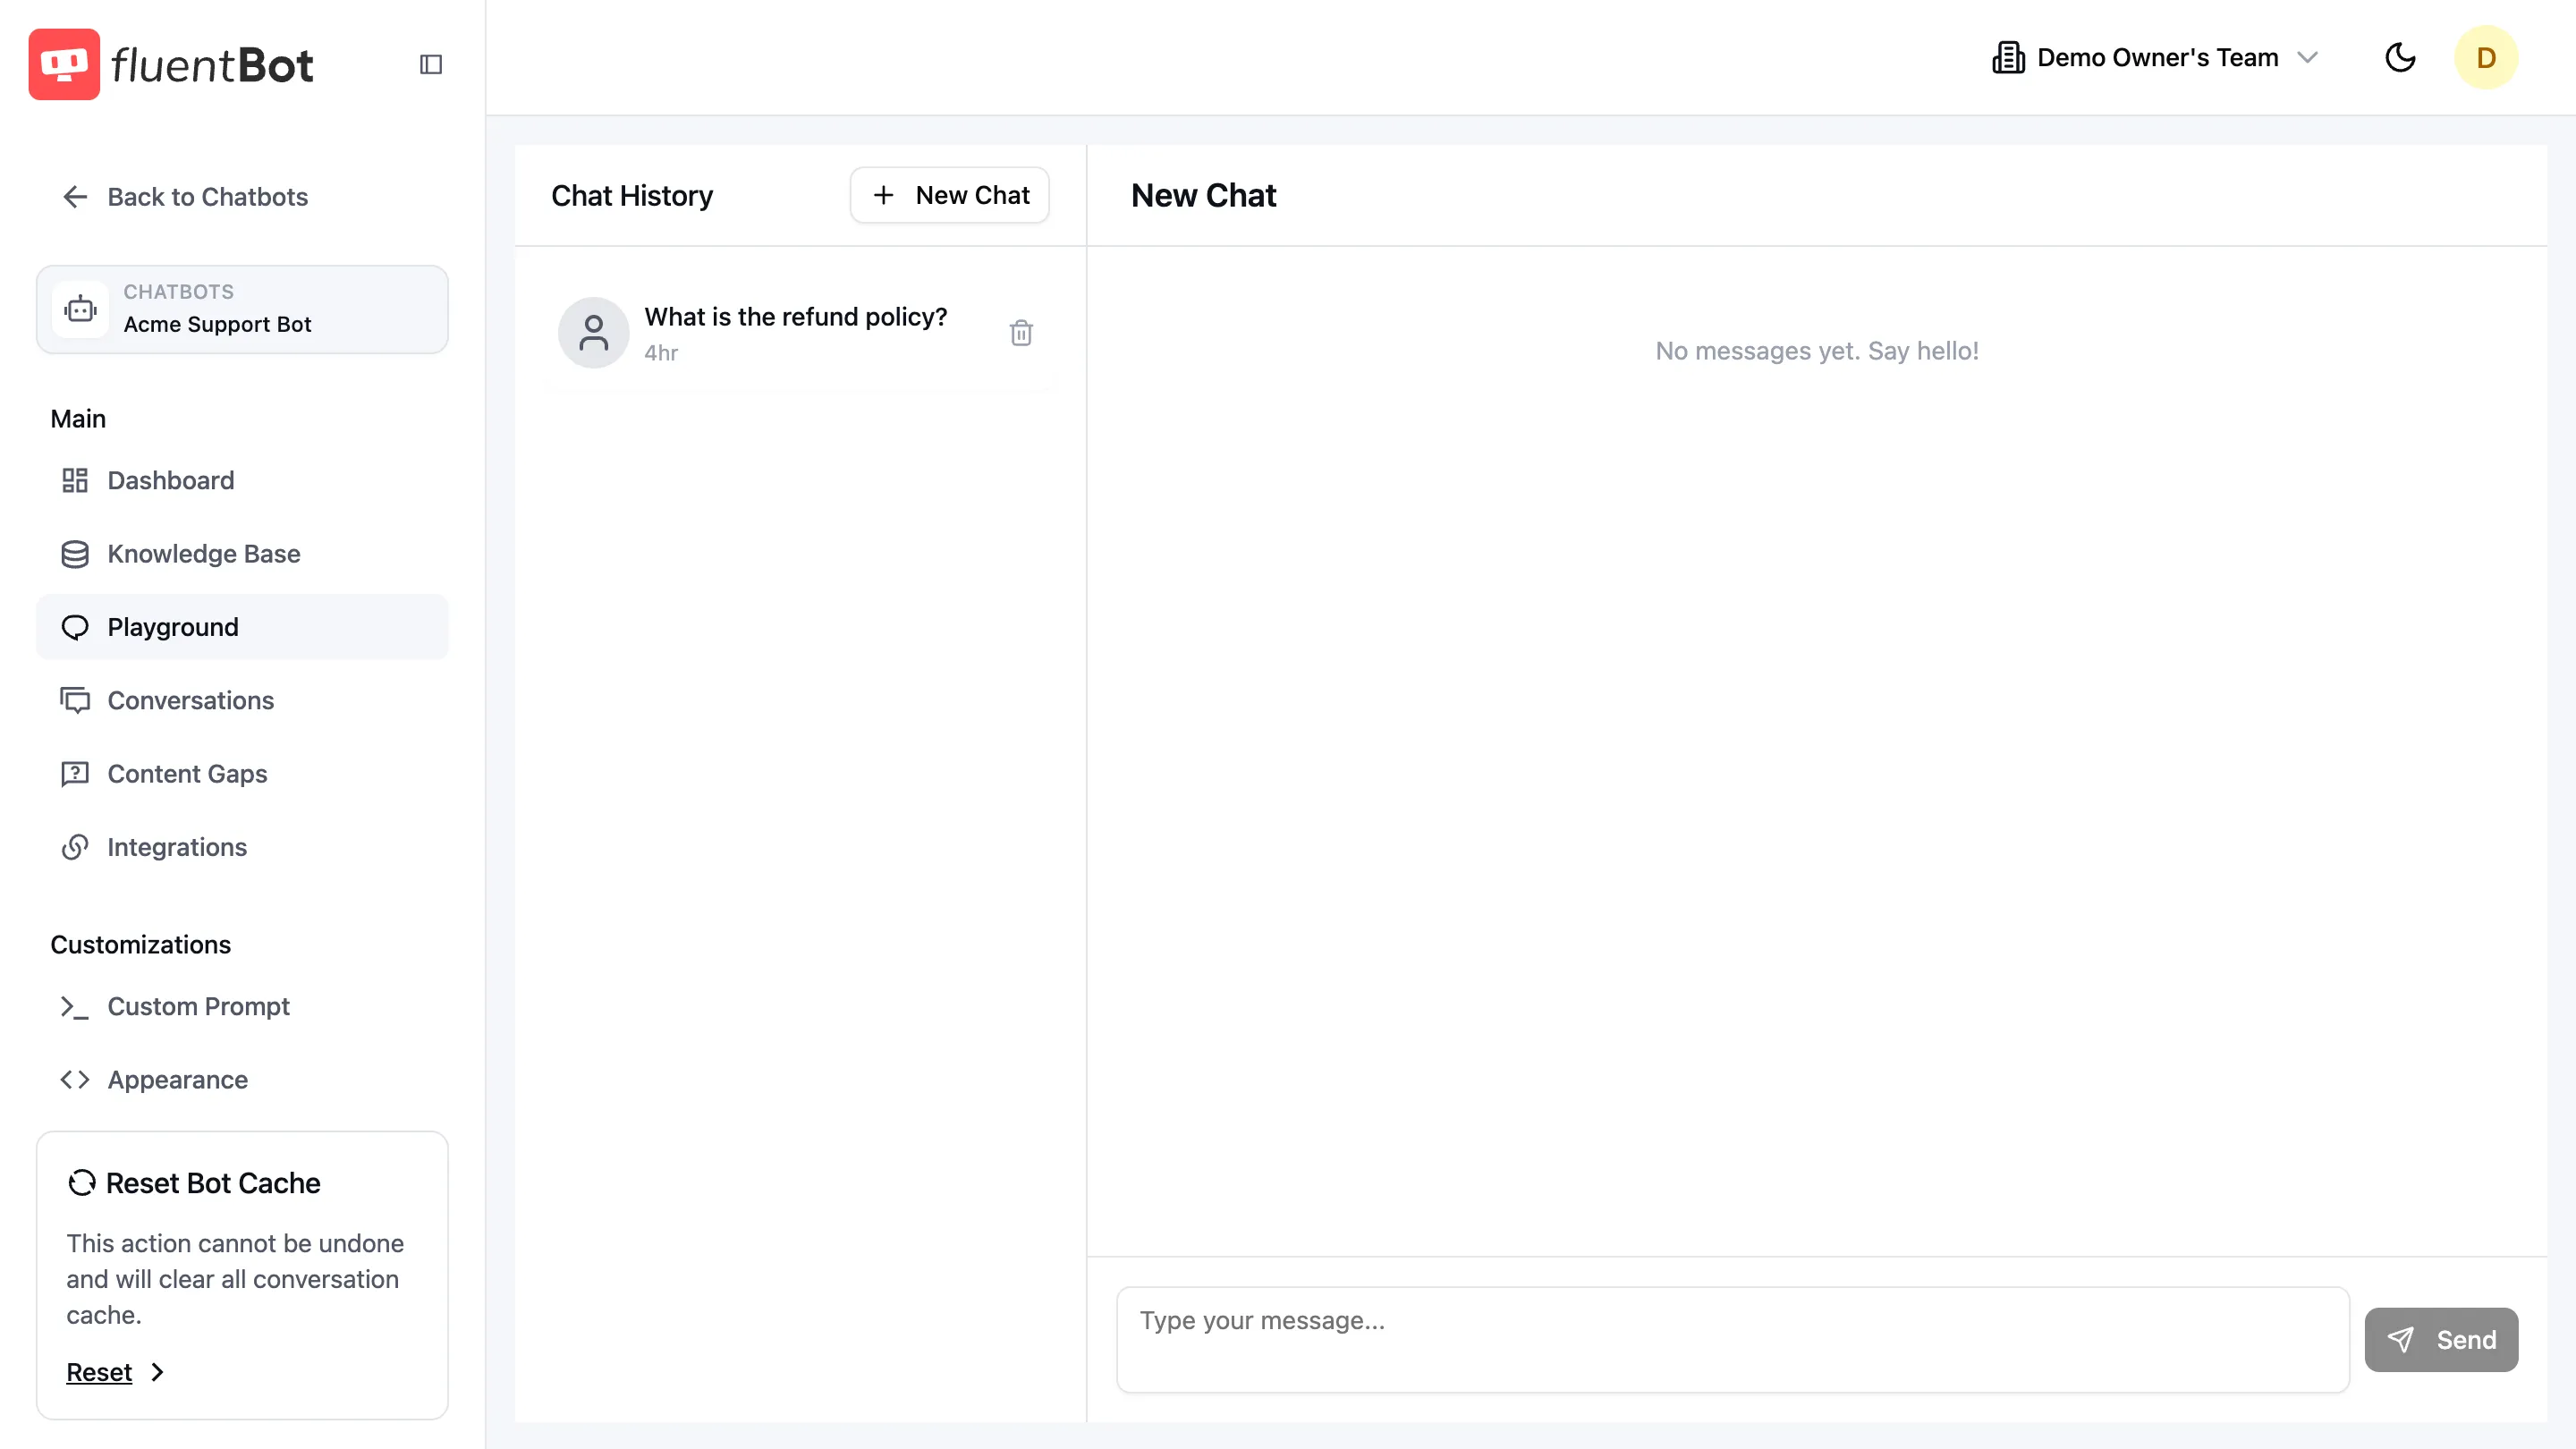Click the robot icon in Chatbots card
Image resolution: width=2576 pixels, height=1449 pixels.
80,309
